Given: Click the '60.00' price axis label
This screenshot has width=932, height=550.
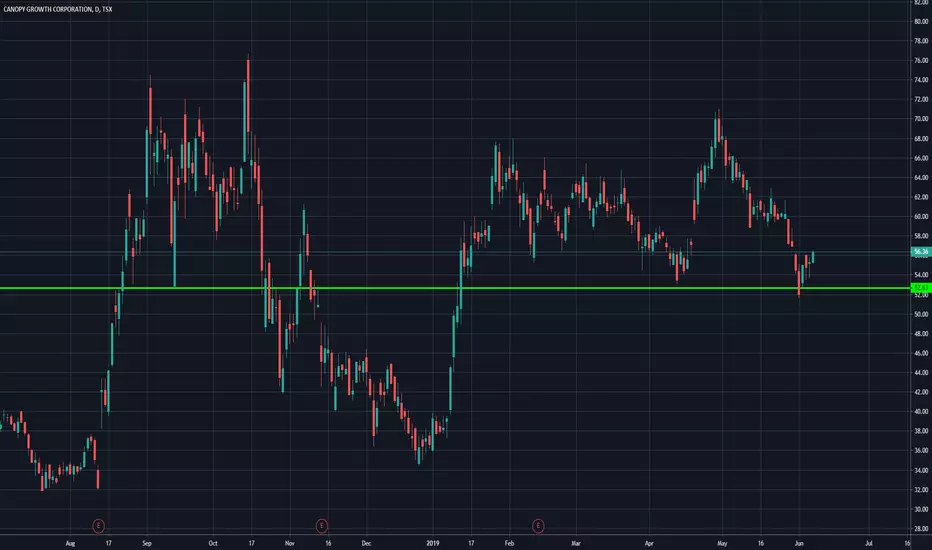Looking at the screenshot, I should 921,216.
